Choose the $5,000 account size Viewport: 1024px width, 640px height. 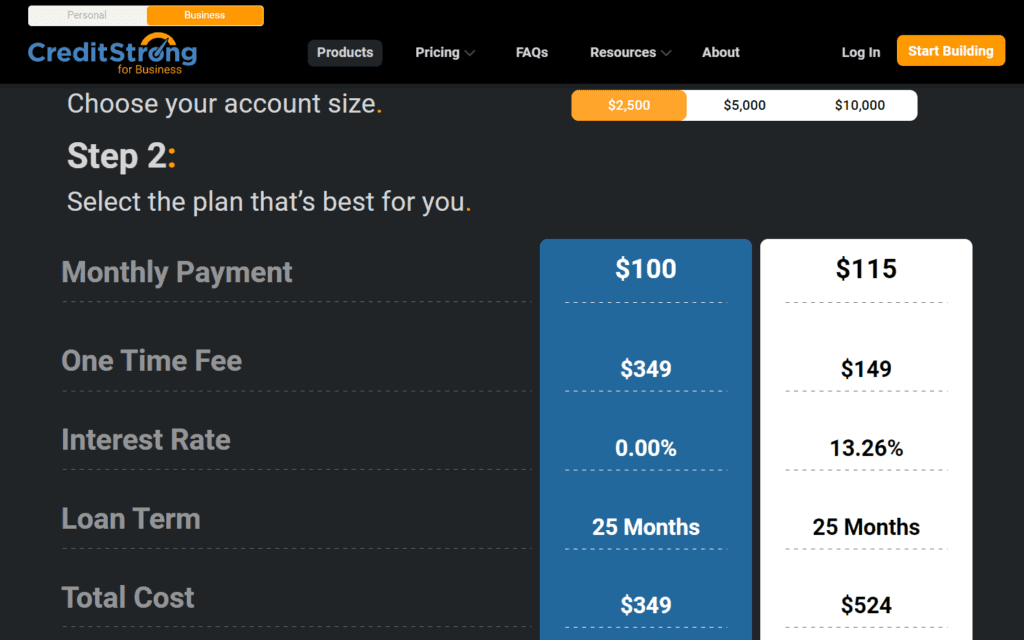(744, 105)
